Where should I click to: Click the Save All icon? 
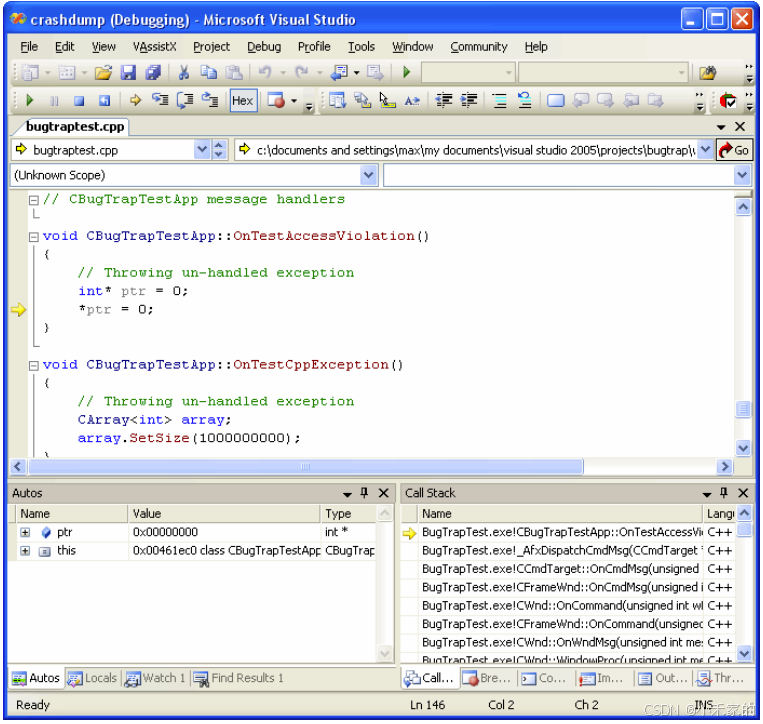(153, 72)
